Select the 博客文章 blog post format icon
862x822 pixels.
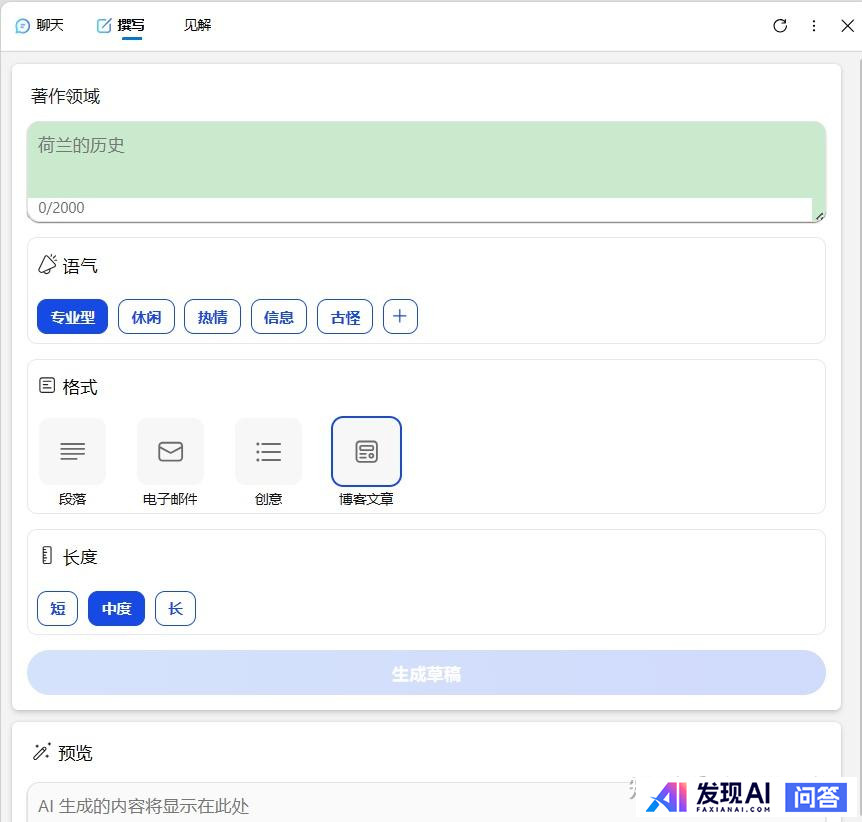(366, 452)
